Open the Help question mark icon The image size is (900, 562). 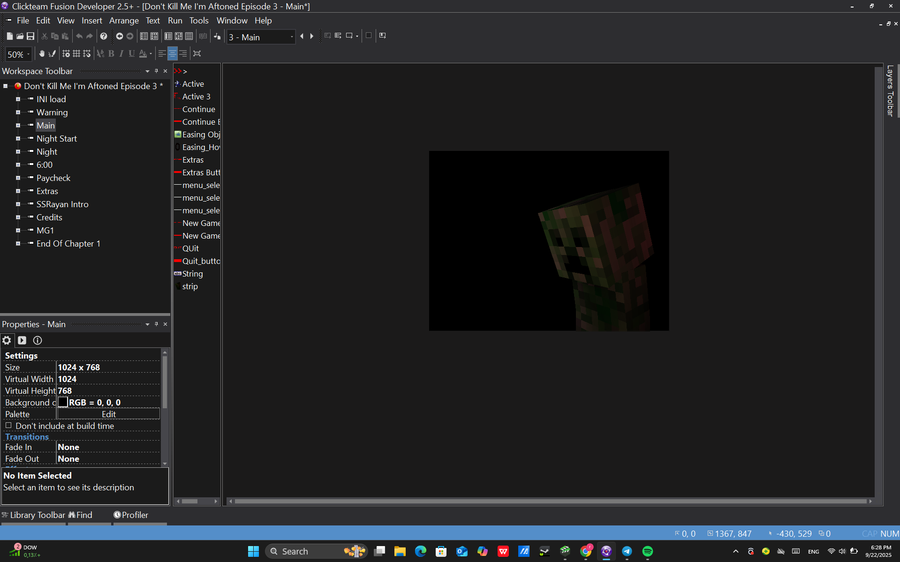[x=103, y=36]
